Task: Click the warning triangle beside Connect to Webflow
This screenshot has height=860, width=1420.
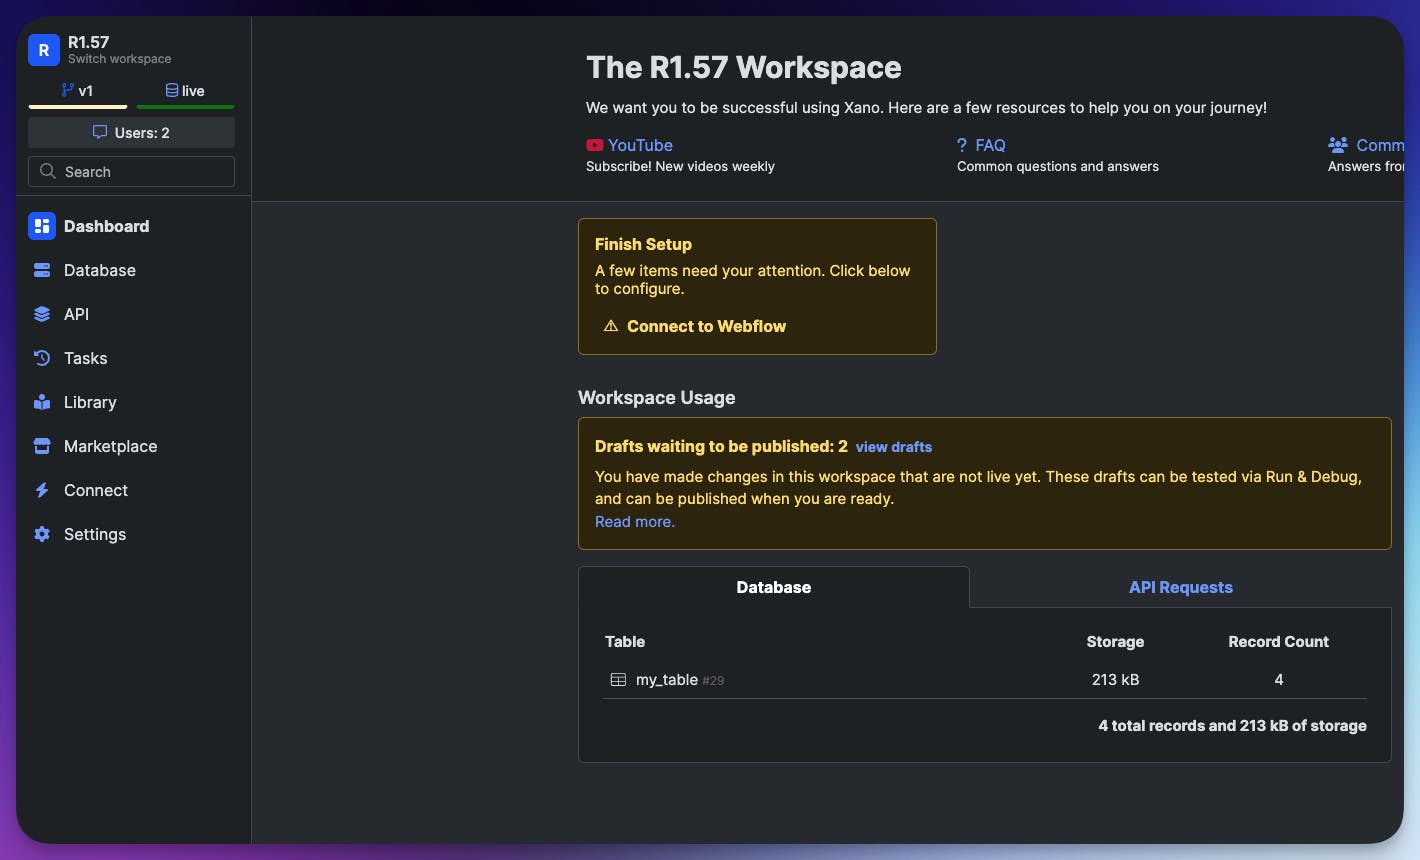Action: tap(611, 326)
